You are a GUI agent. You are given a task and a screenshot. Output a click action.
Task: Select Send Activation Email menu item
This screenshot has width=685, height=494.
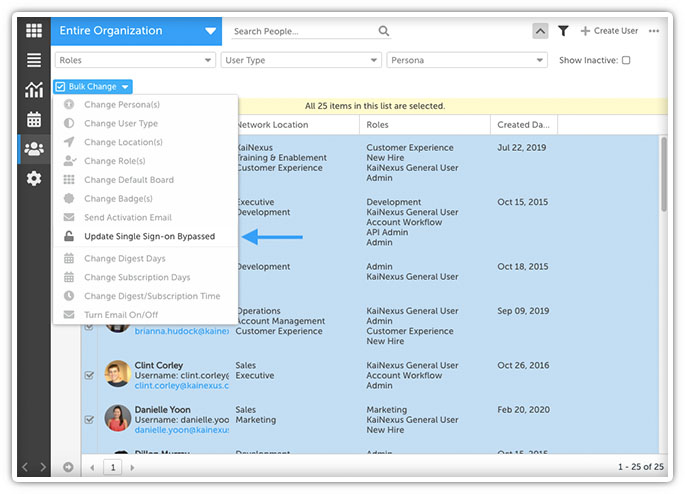tap(145, 217)
